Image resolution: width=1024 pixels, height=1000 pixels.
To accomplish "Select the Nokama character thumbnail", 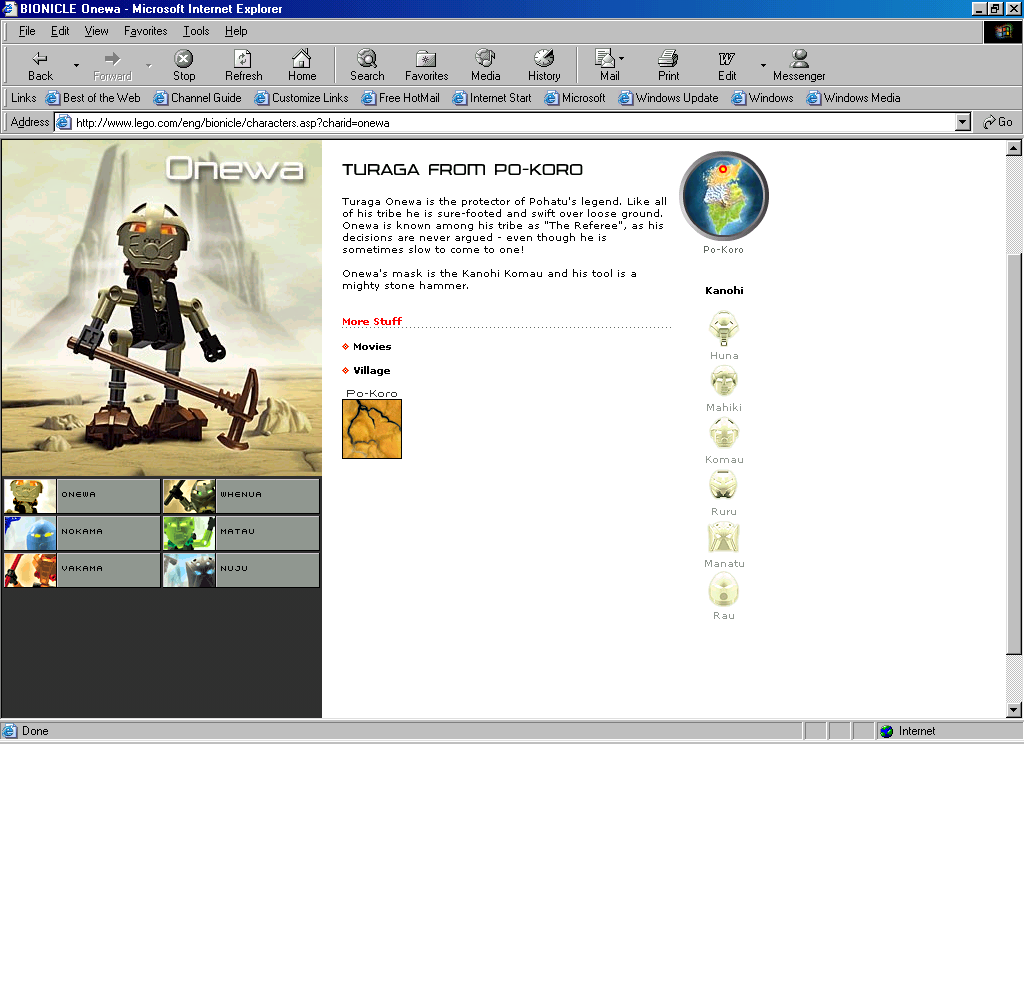I will [82, 532].
